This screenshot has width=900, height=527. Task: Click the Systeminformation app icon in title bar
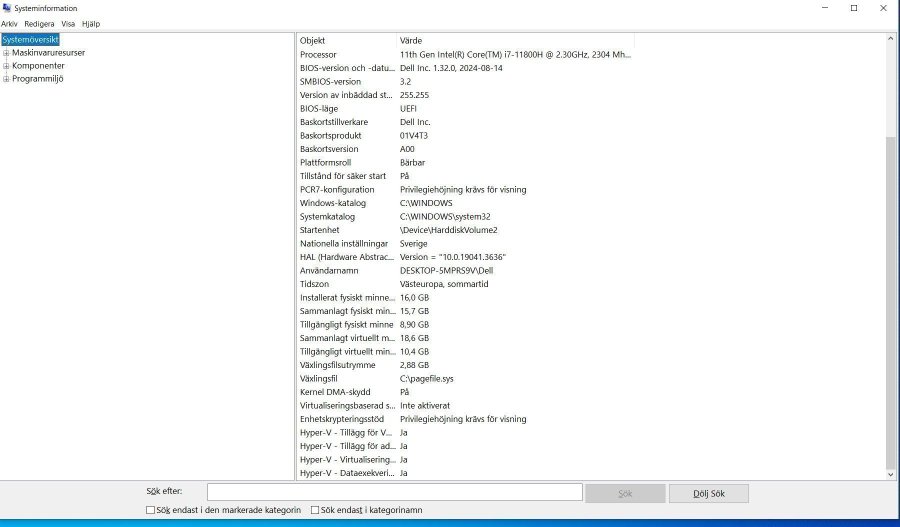(x=7, y=7)
